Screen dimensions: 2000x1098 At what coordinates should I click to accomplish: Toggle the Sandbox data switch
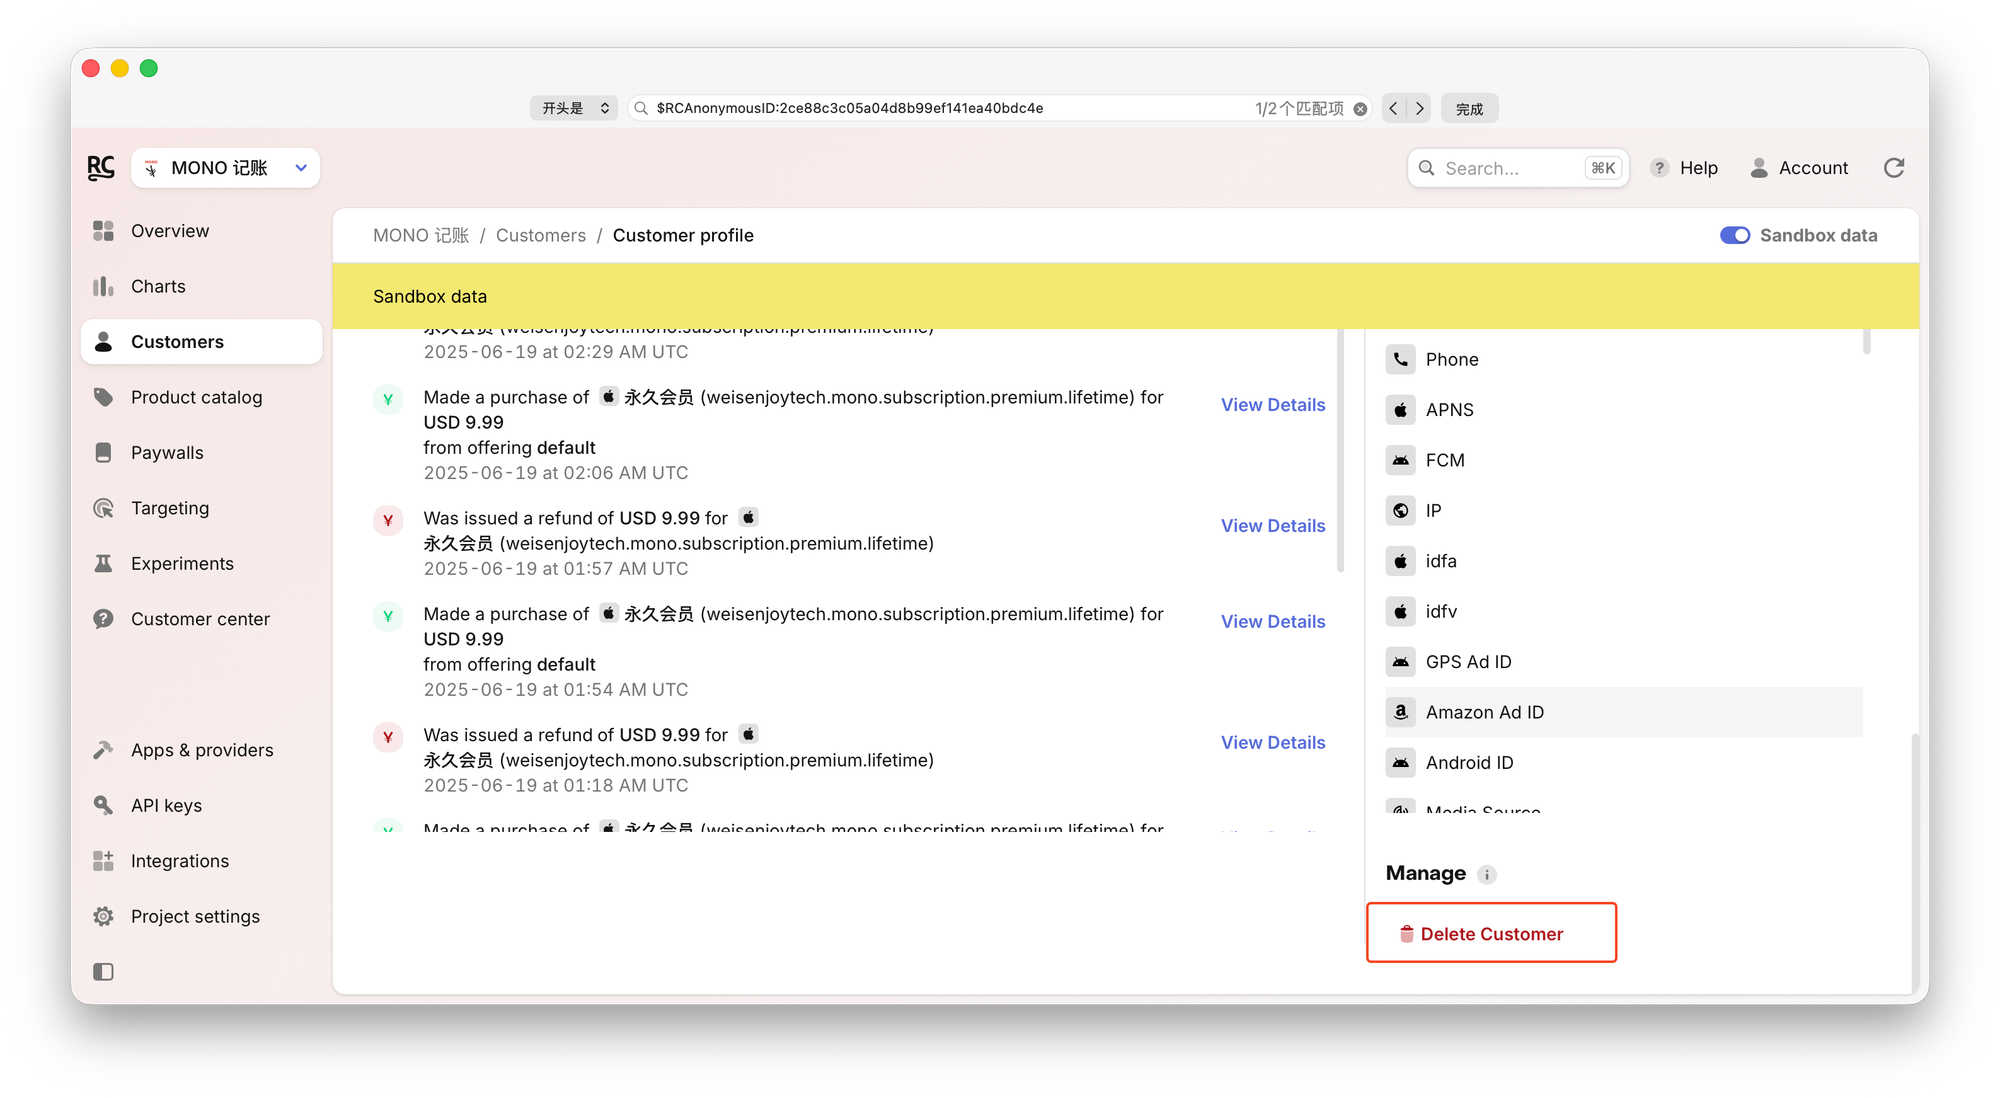pyautogui.click(x=1734, y=235)
